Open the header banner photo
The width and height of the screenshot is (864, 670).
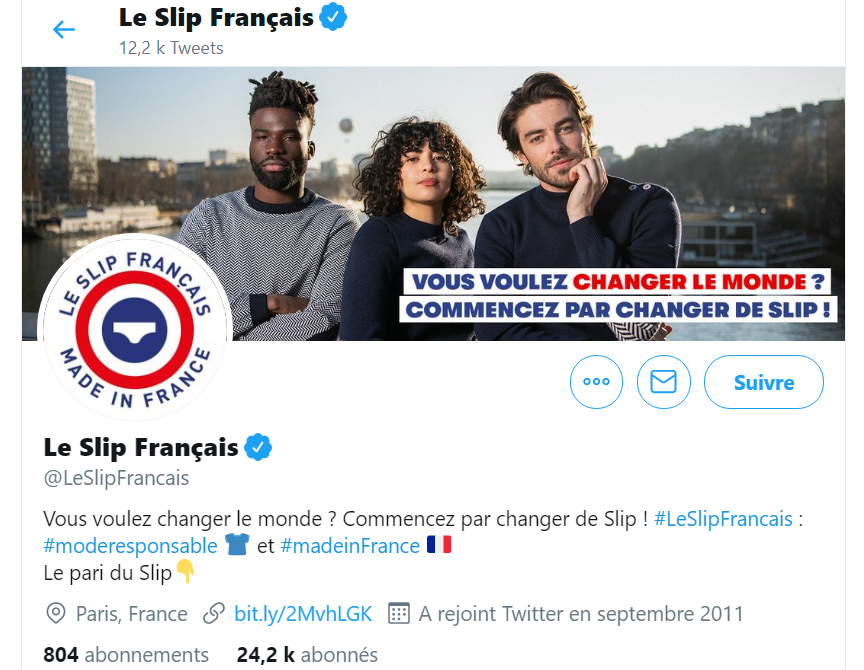point(433,203)
